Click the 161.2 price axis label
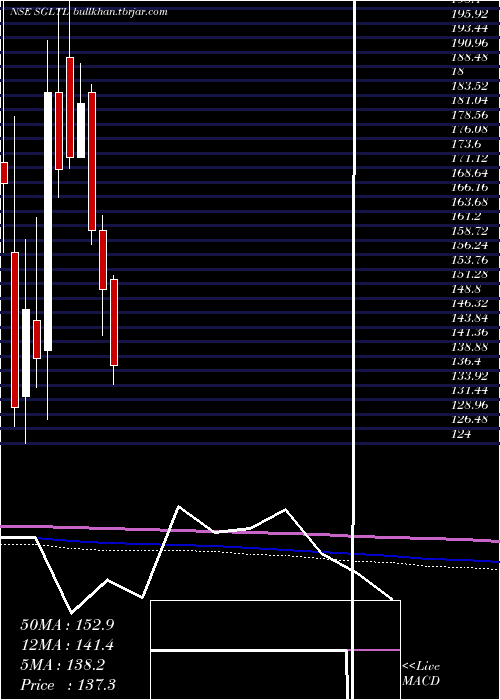The height and width of the screenshot is (700, 500). [466, 217]
